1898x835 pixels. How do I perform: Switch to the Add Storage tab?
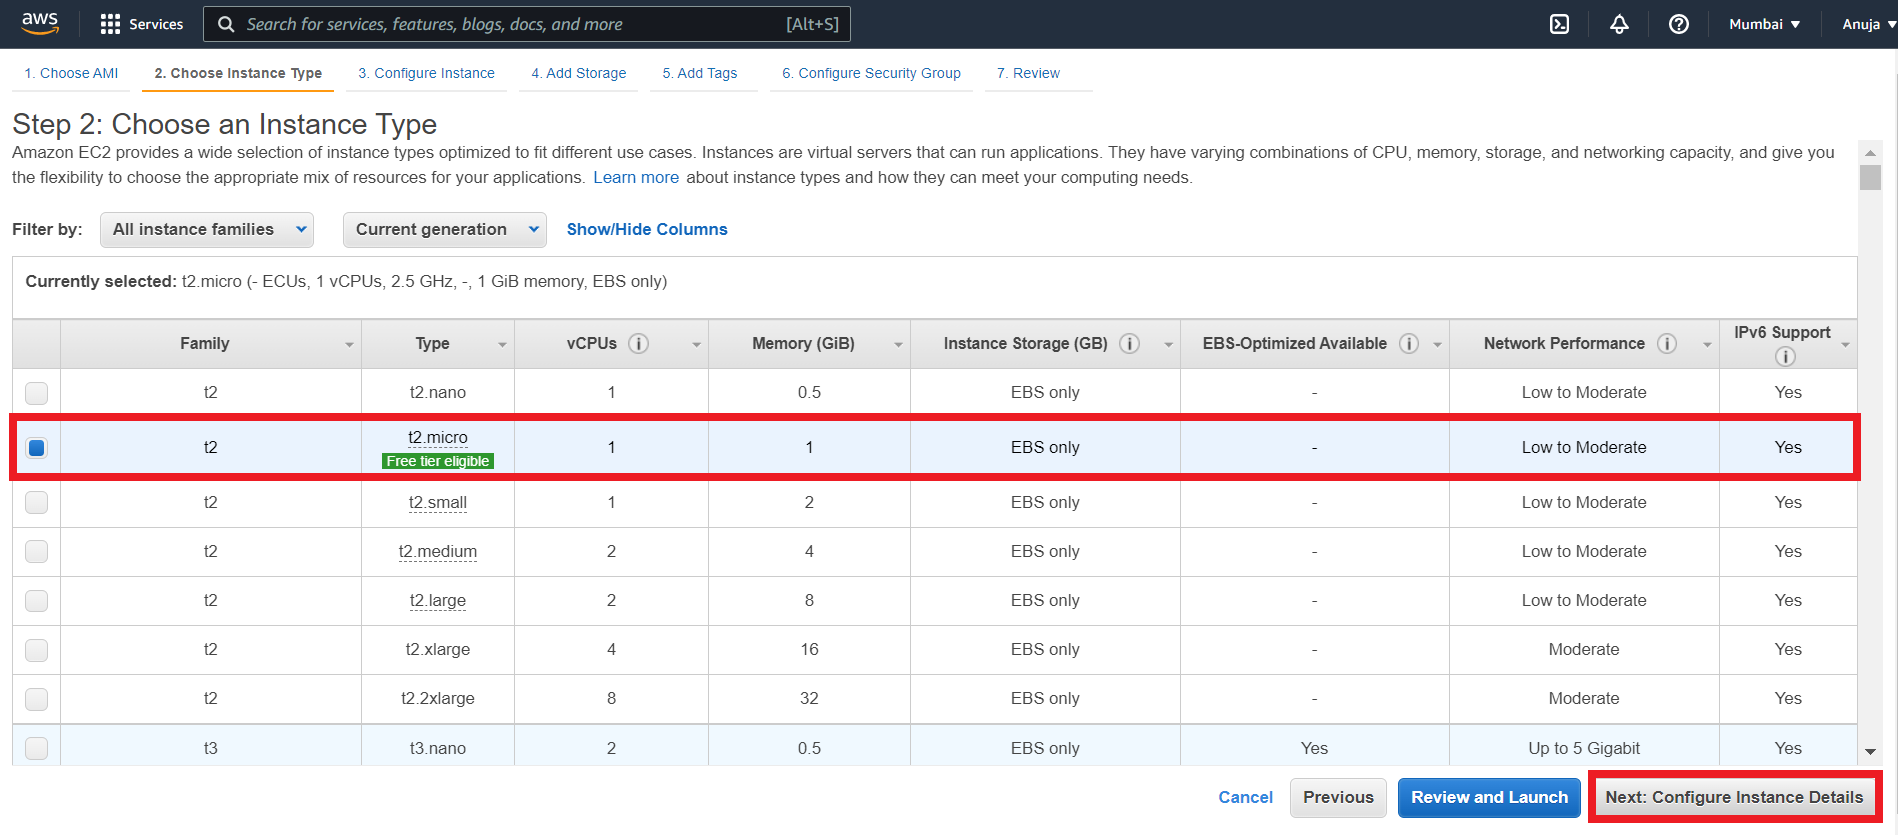(579, 73)
